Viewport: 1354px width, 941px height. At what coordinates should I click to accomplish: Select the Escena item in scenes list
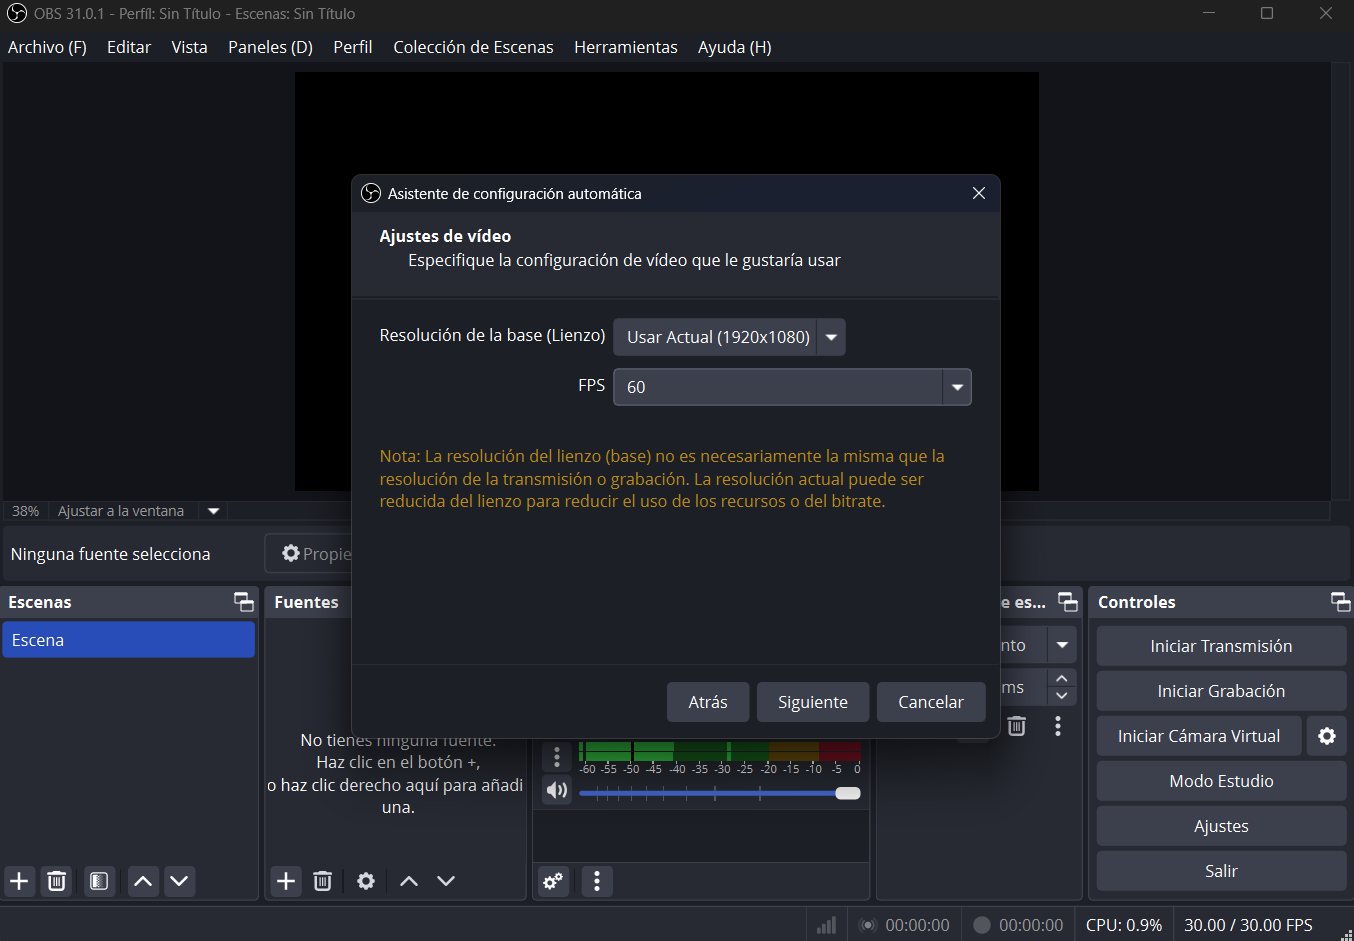pyautogui.click(x=128, y=640)
